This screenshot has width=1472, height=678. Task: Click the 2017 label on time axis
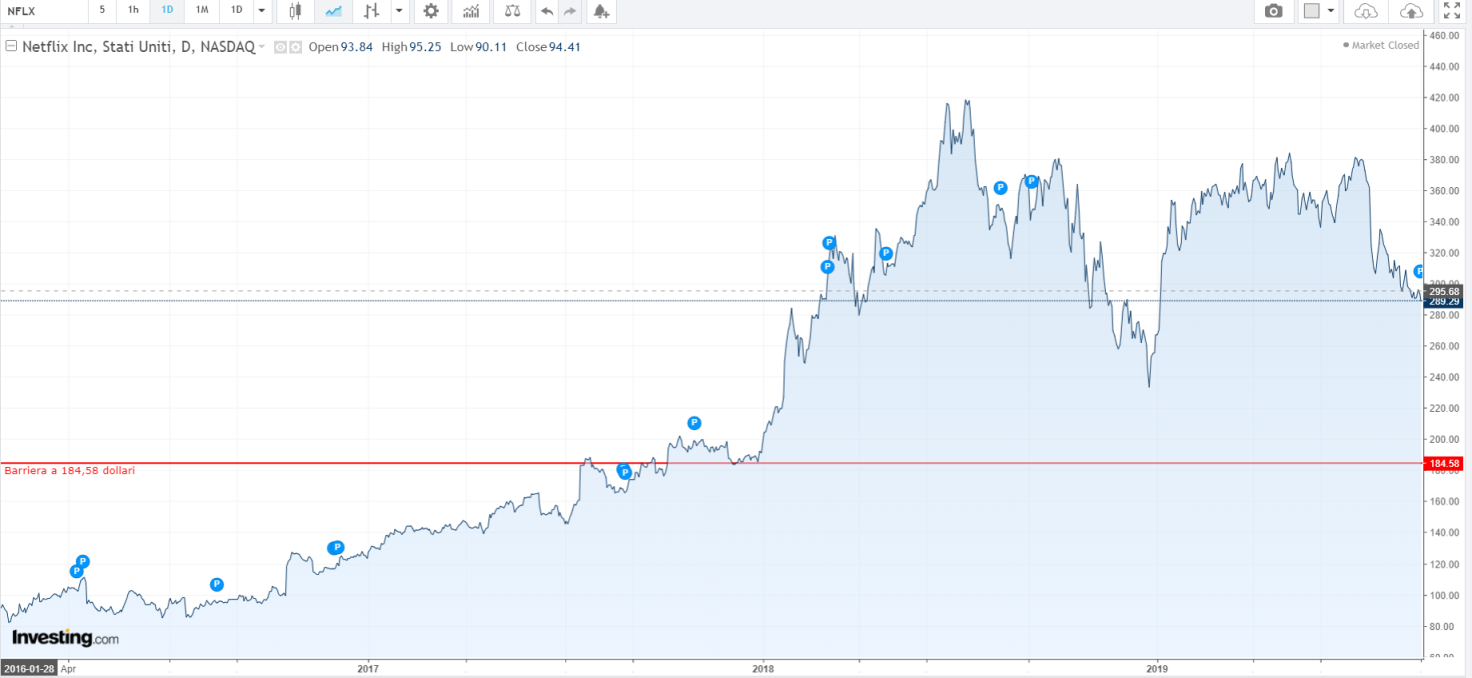368,667
